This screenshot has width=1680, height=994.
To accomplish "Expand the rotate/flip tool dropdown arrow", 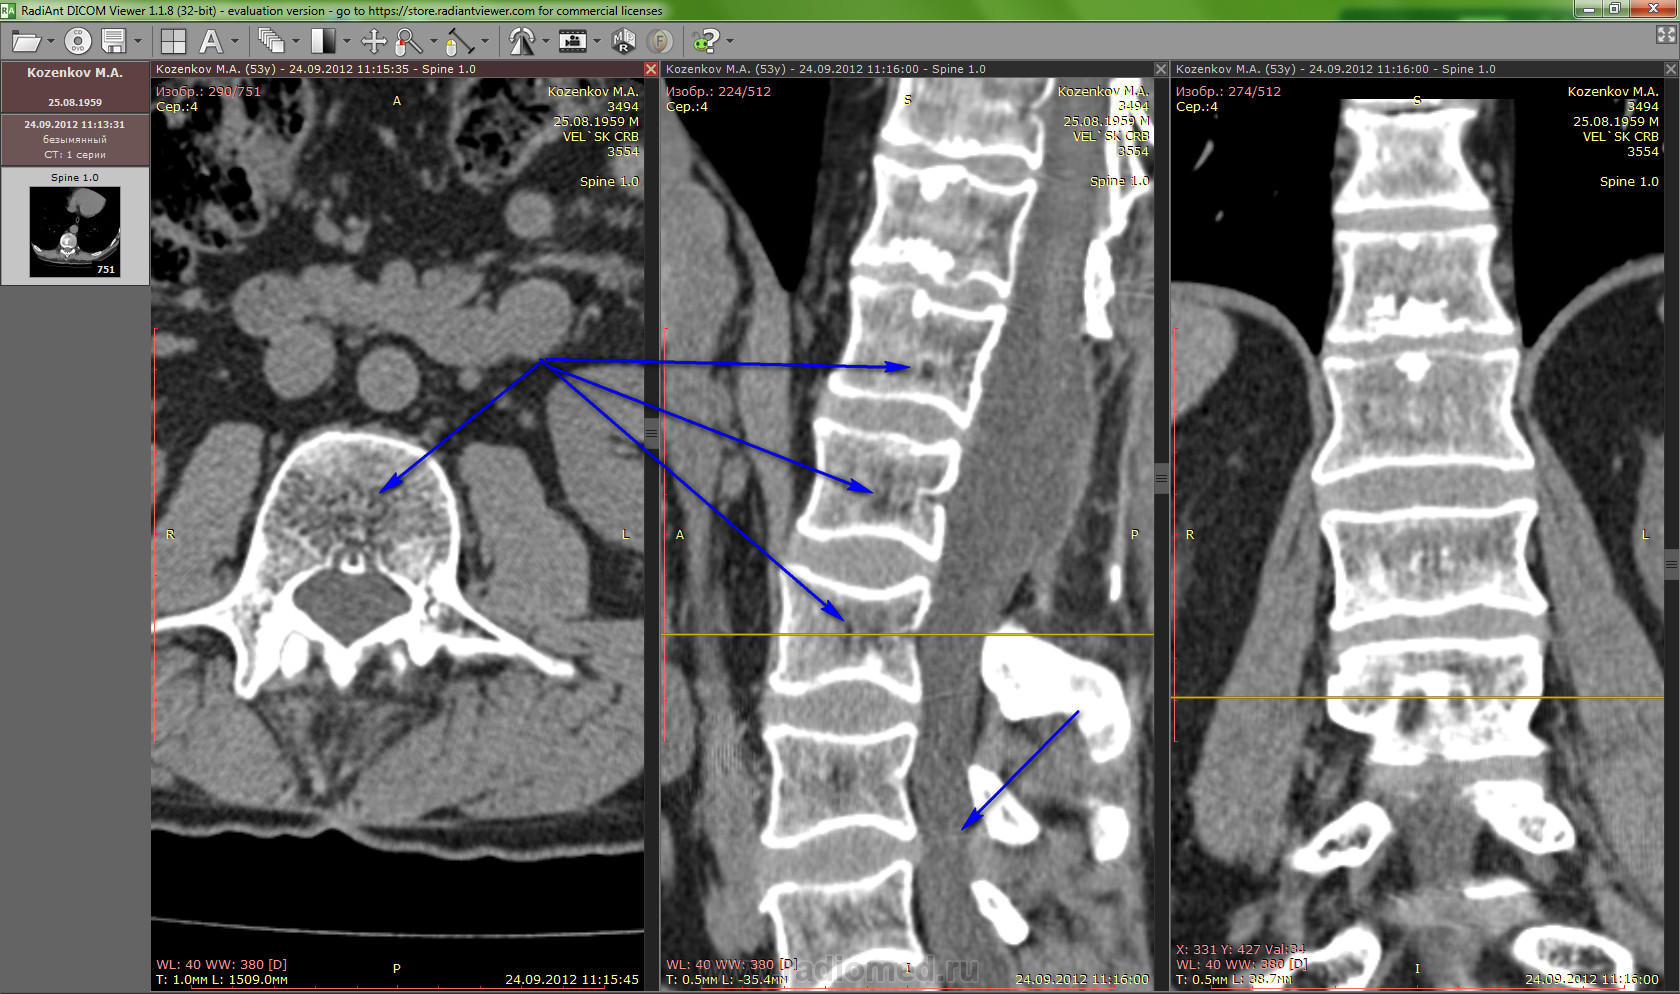I will (545, 41).
